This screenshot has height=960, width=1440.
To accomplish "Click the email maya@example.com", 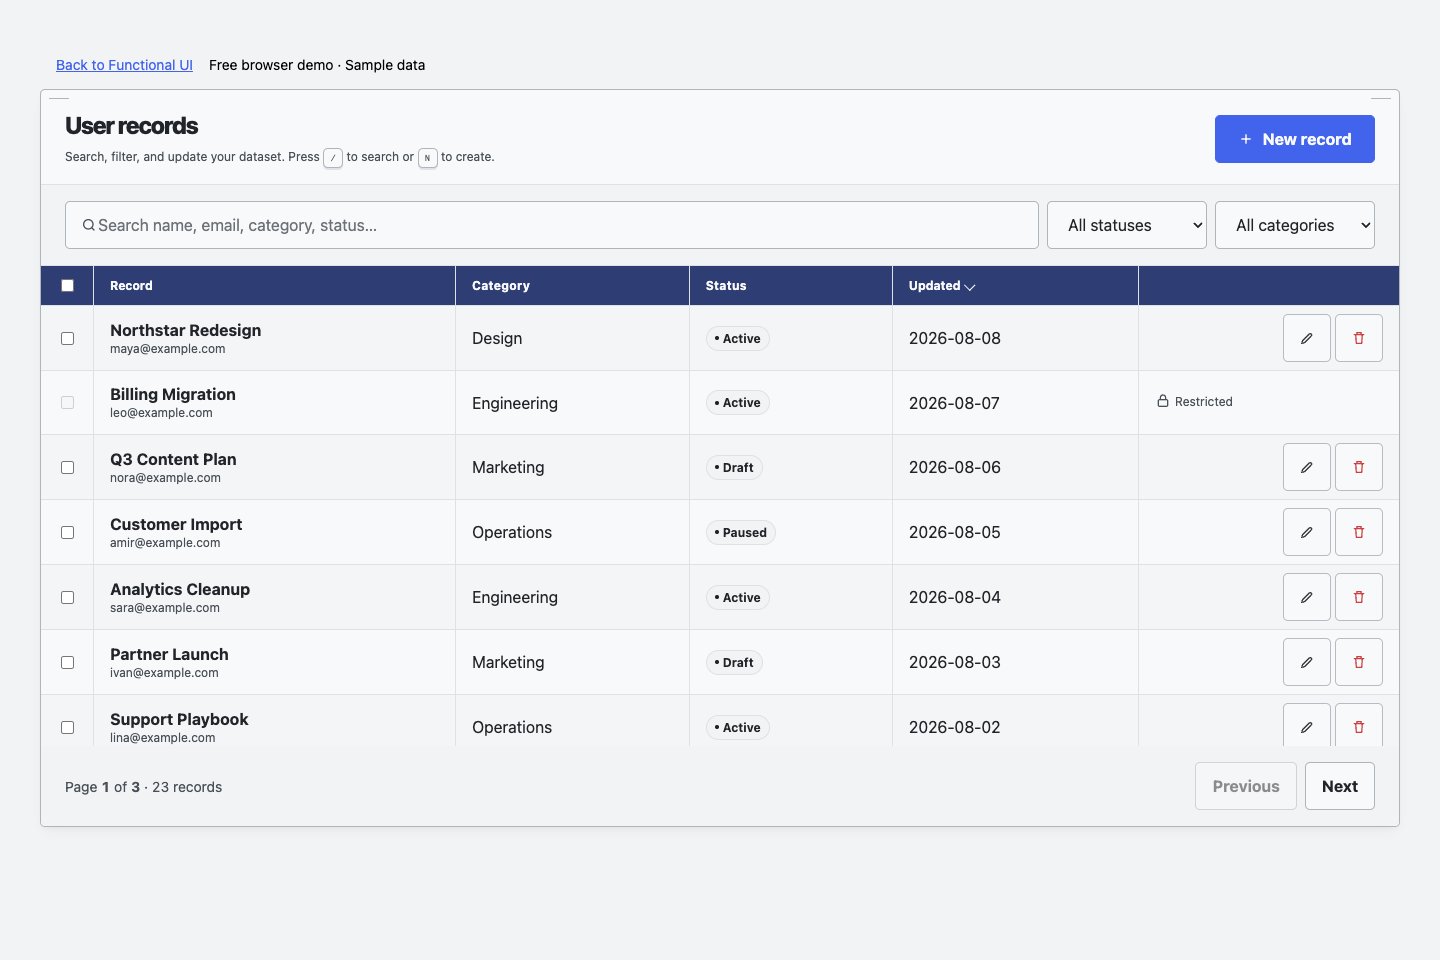I will [x=168, y=349].
